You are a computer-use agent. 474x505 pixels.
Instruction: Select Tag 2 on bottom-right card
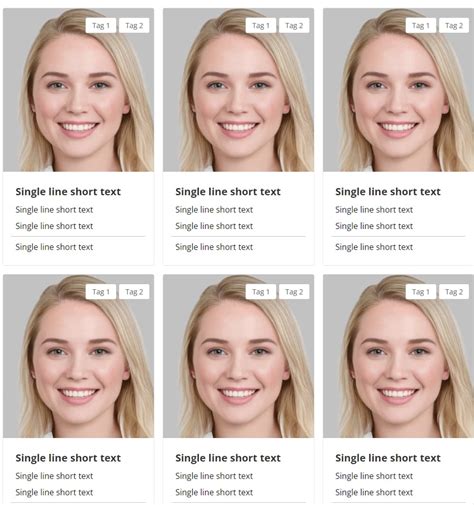tap(454, 292)
